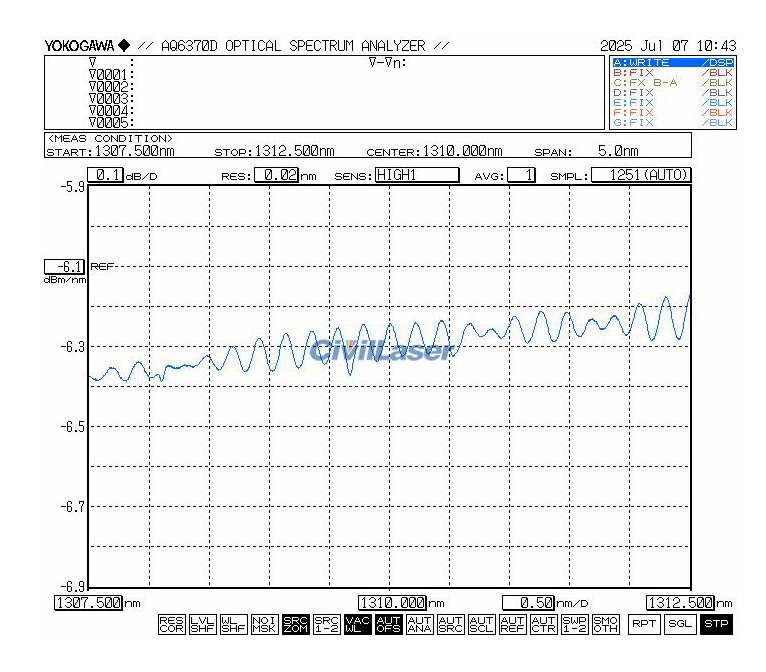The image size is (766, 672).
Task: Open the SMPL 1251(AUTO) sampling field
Action: [x=640, y=175]
